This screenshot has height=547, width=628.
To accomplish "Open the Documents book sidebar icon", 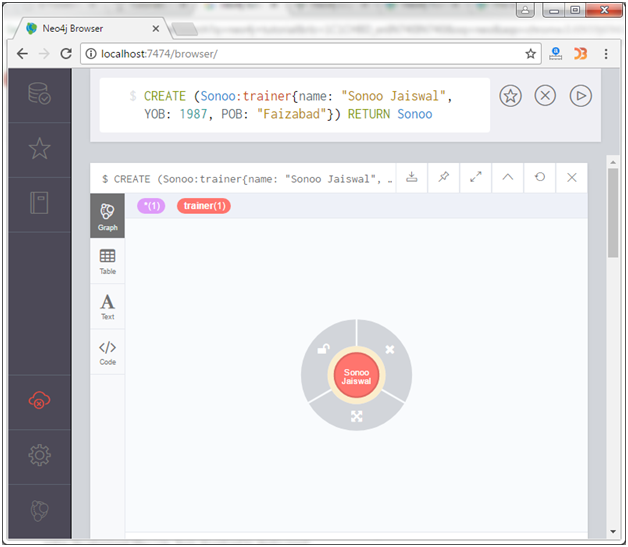I will (39, 203).
